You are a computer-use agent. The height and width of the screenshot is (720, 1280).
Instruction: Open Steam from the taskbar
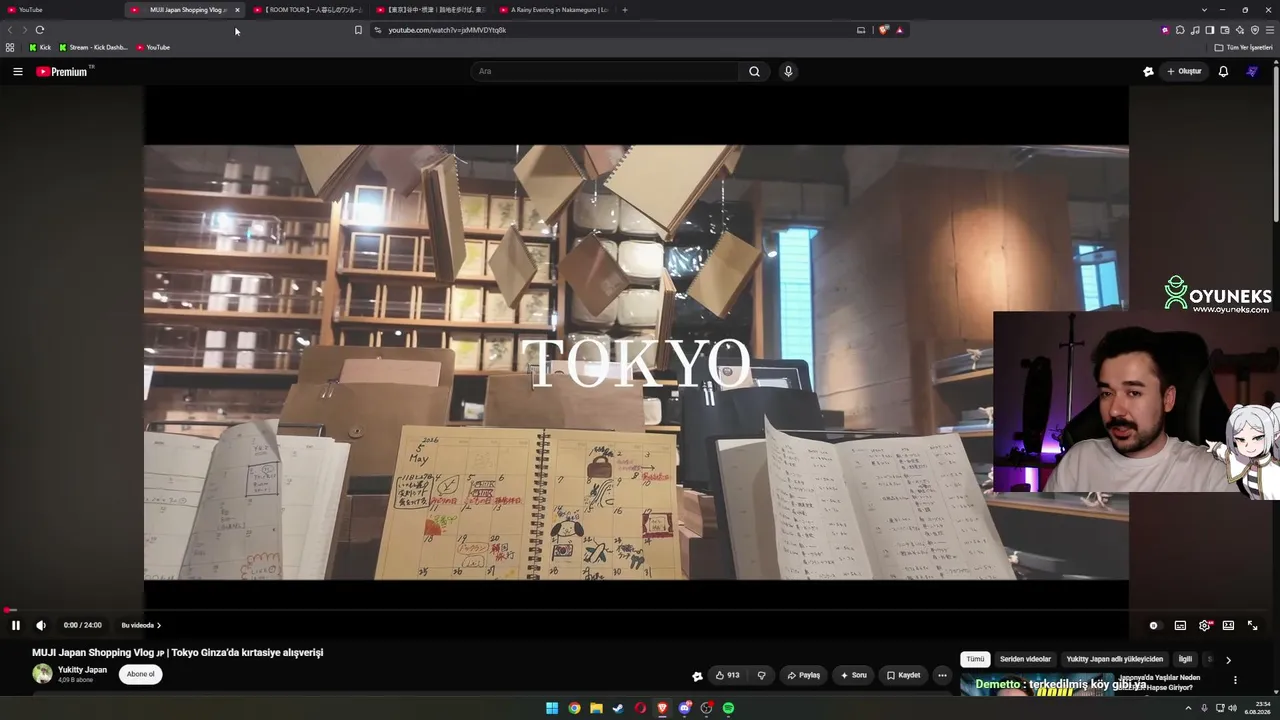[x=618, y=708]
